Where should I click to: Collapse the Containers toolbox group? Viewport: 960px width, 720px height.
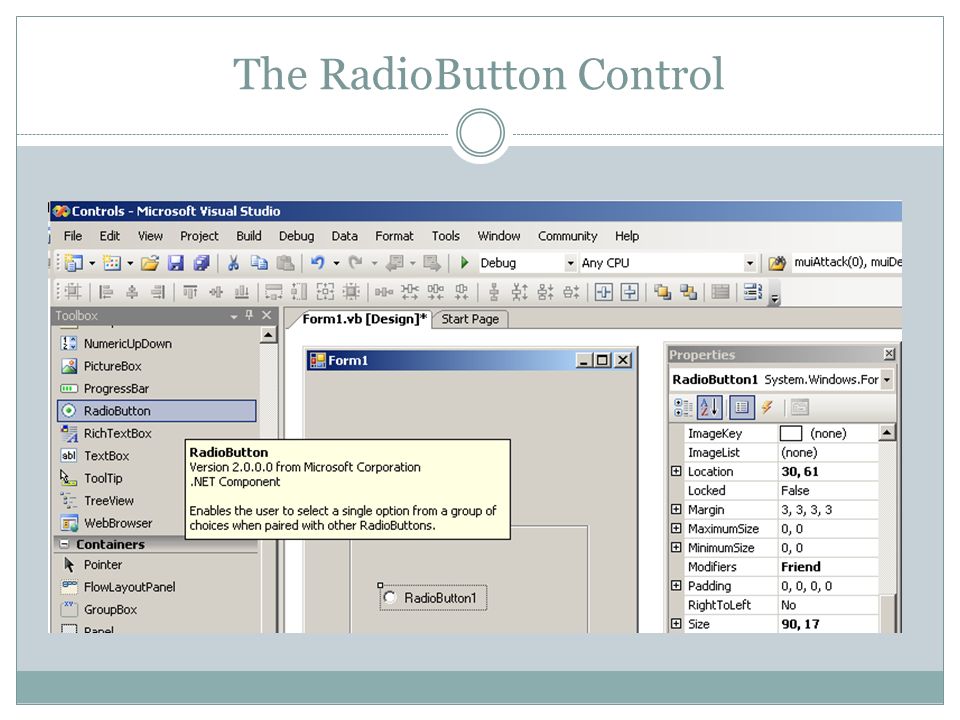click(64, 544)
